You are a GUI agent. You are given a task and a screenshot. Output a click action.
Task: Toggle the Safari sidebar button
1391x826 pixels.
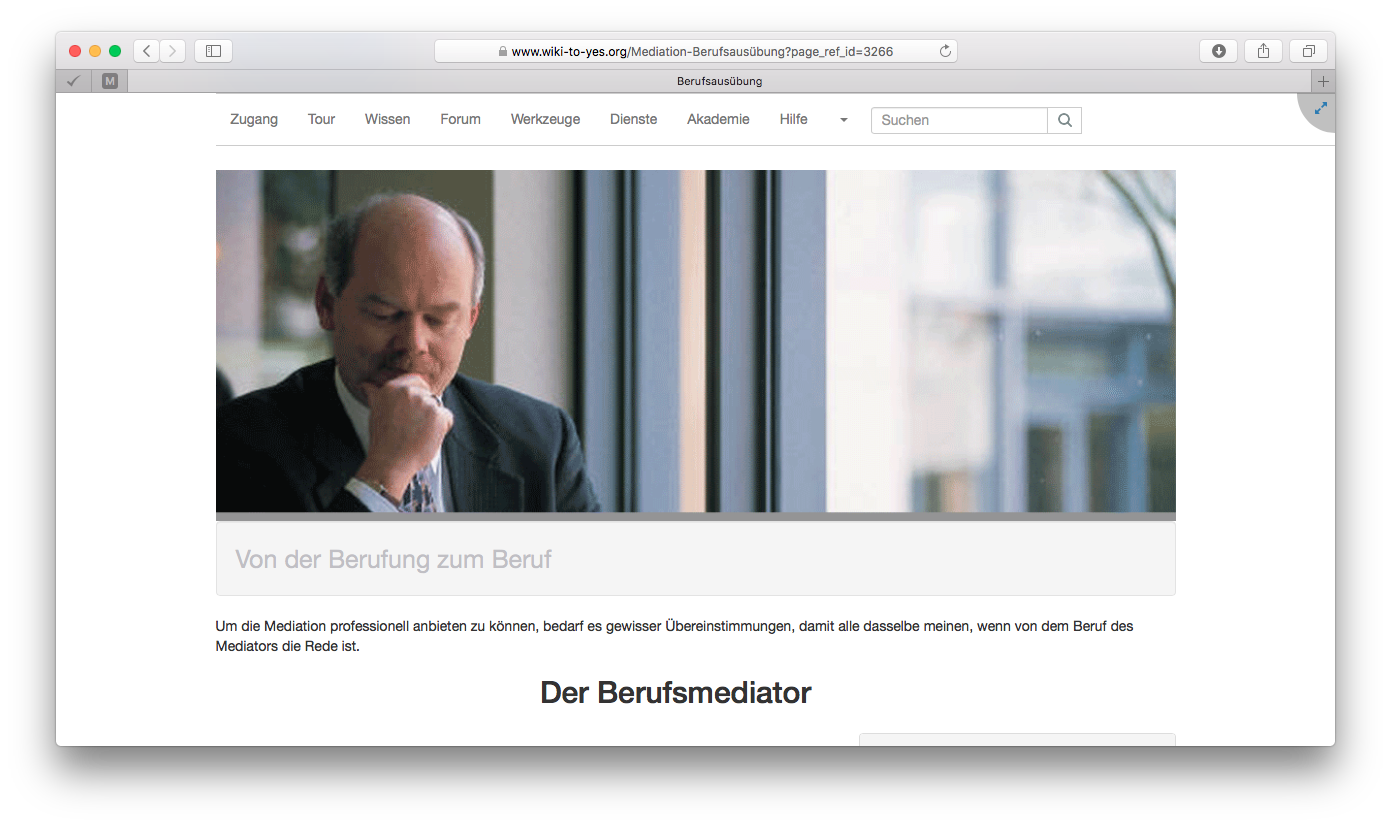coord(213,51)
